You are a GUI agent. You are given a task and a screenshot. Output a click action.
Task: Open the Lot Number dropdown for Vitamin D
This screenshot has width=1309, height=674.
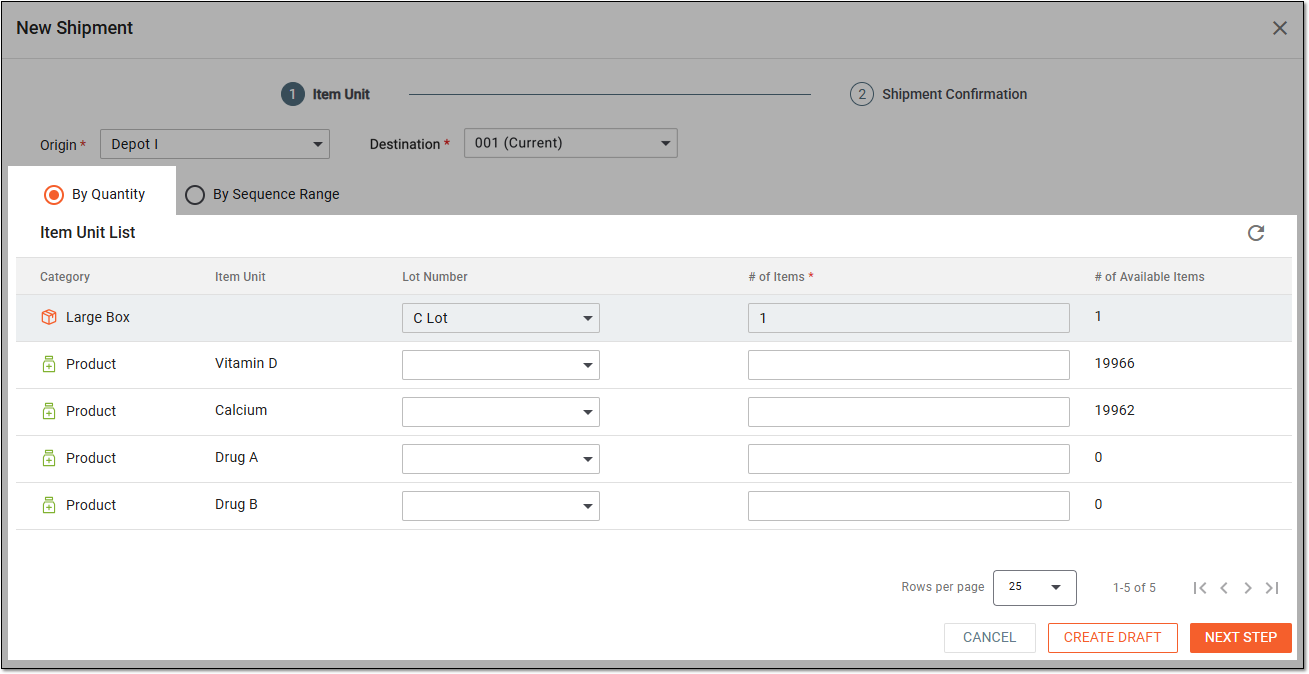(x=501, y=365)
